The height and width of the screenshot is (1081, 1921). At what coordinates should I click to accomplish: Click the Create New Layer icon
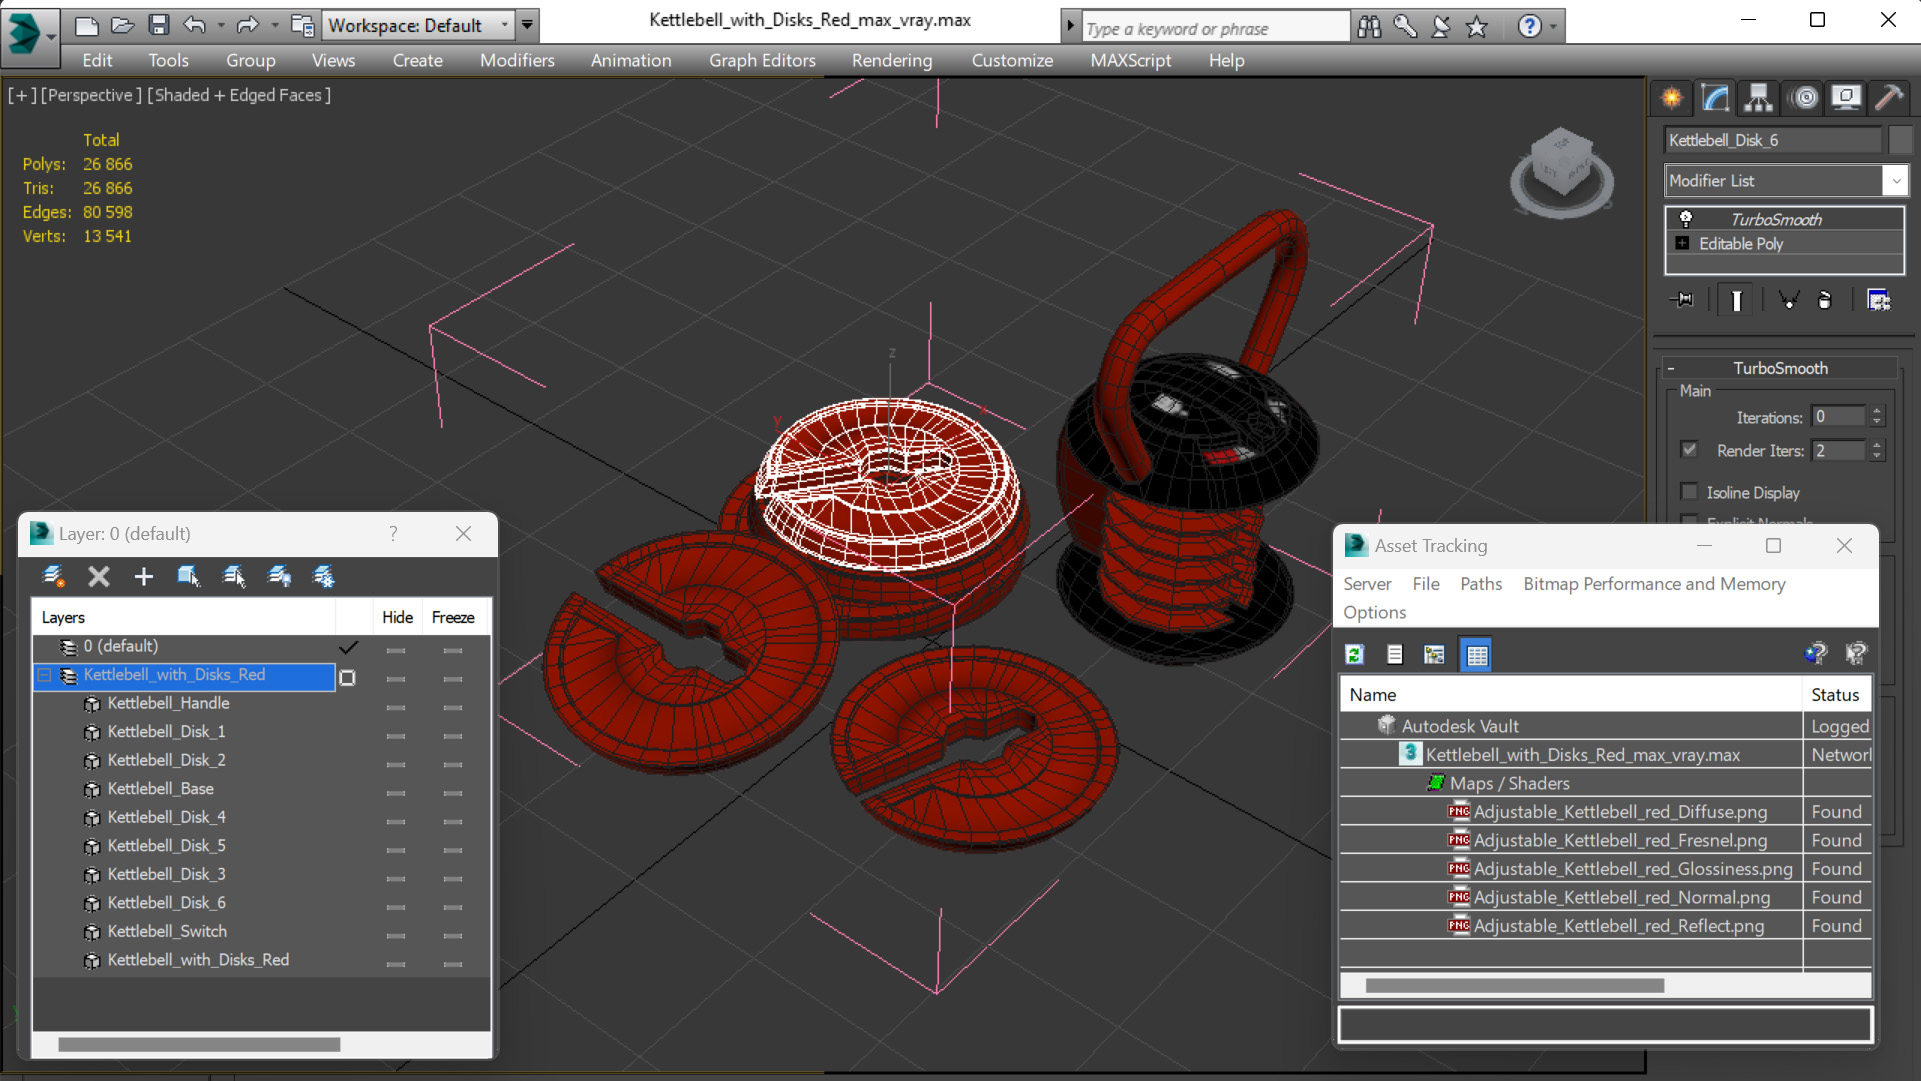point(53,576)
